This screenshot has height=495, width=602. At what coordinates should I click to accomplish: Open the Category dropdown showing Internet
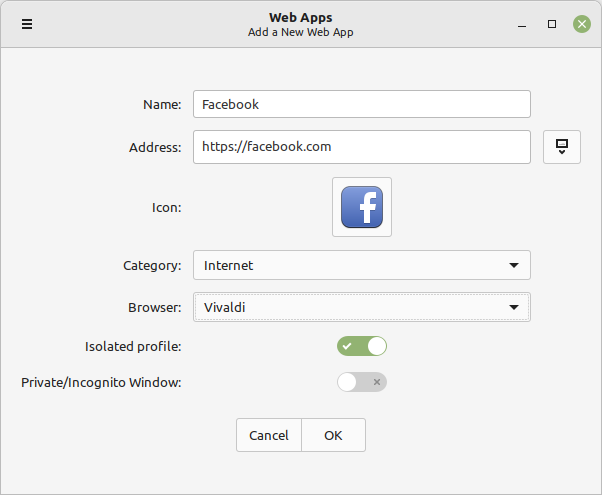point(361,265)
